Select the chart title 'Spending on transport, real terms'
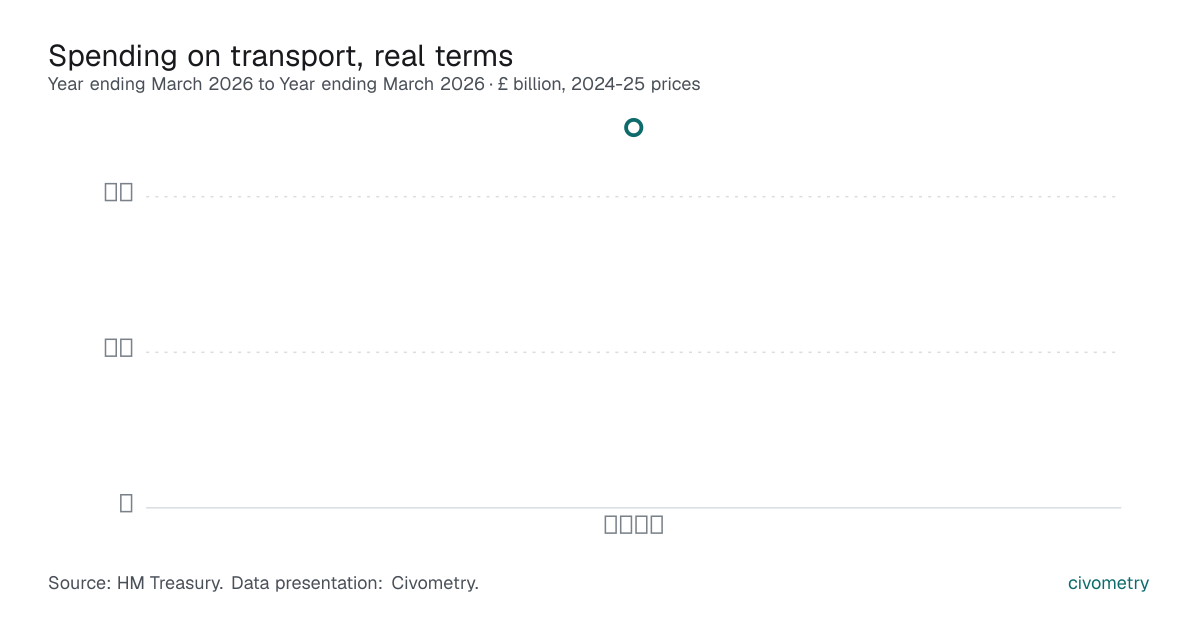The height and width of the screenshot is (630, 1200). point(280,55)
